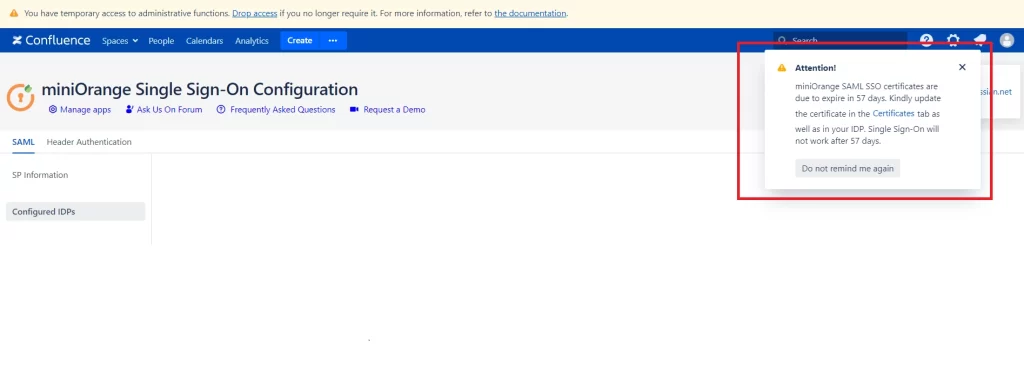
Task: Open Frequently Asked Questions link
Action: (276, 110)
